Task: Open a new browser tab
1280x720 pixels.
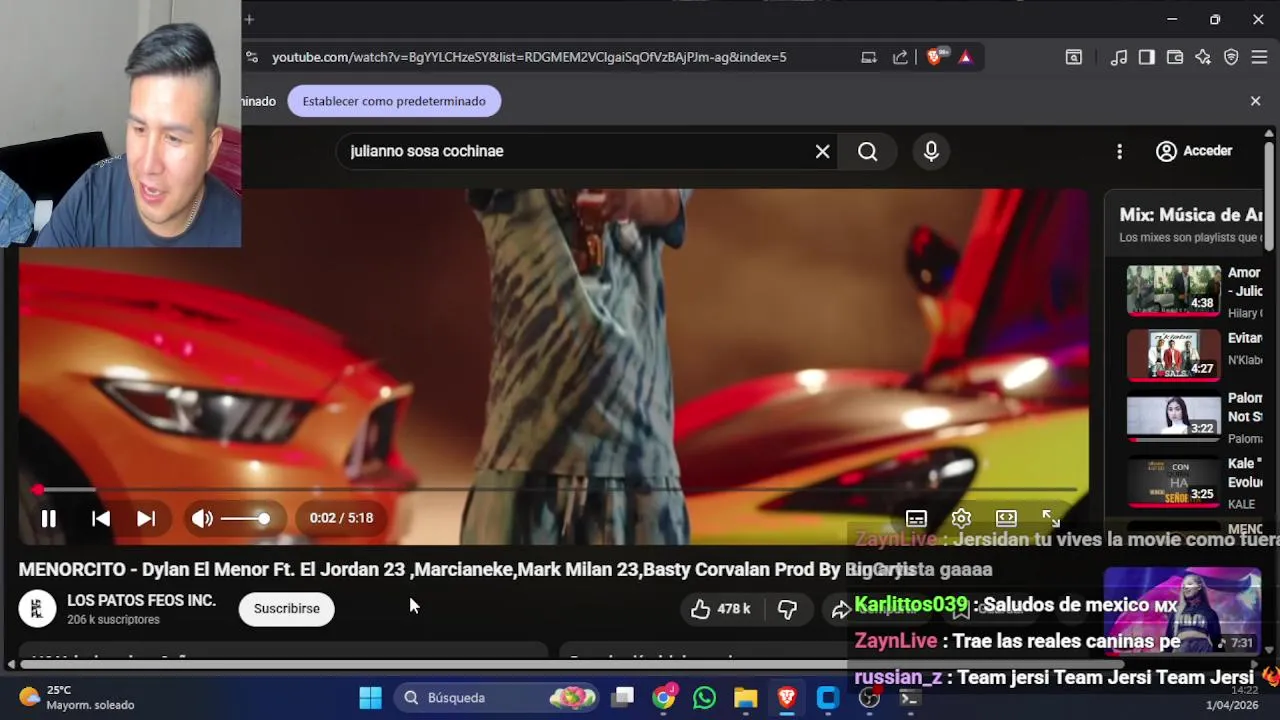Action: click(249, 19)
